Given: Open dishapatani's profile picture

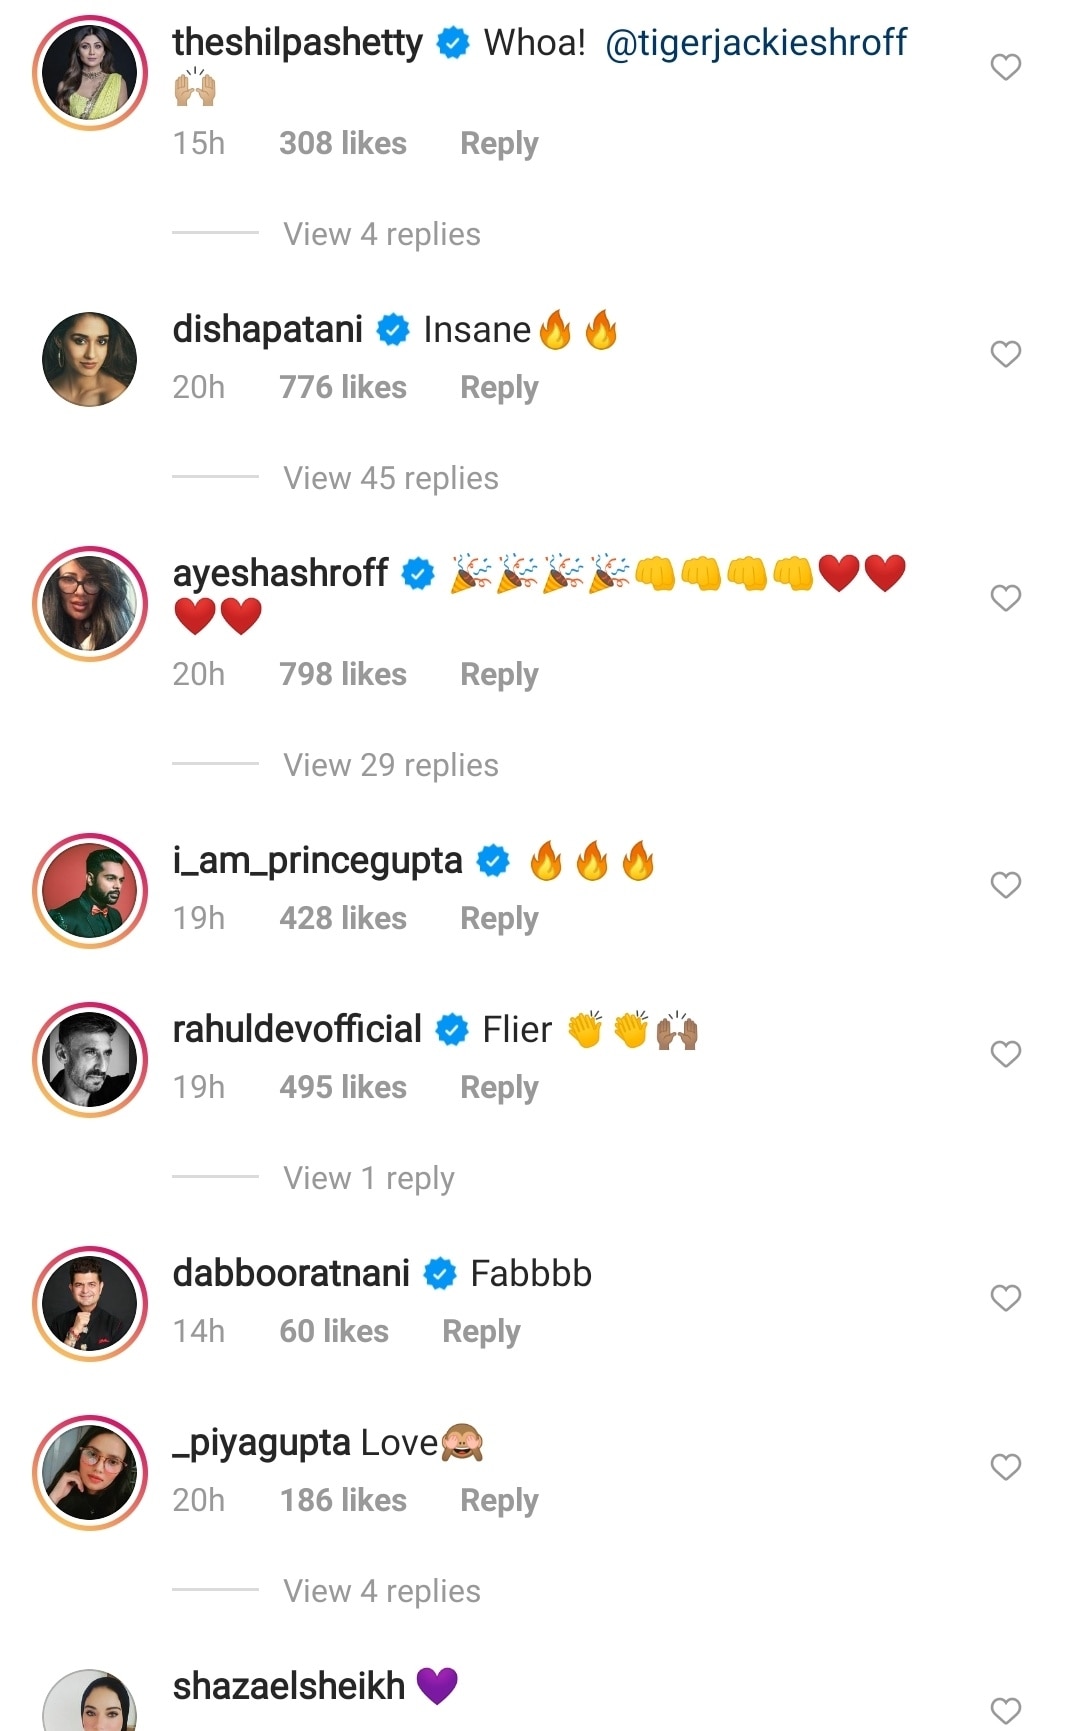Looking at the screenshot, I should 90,359.
